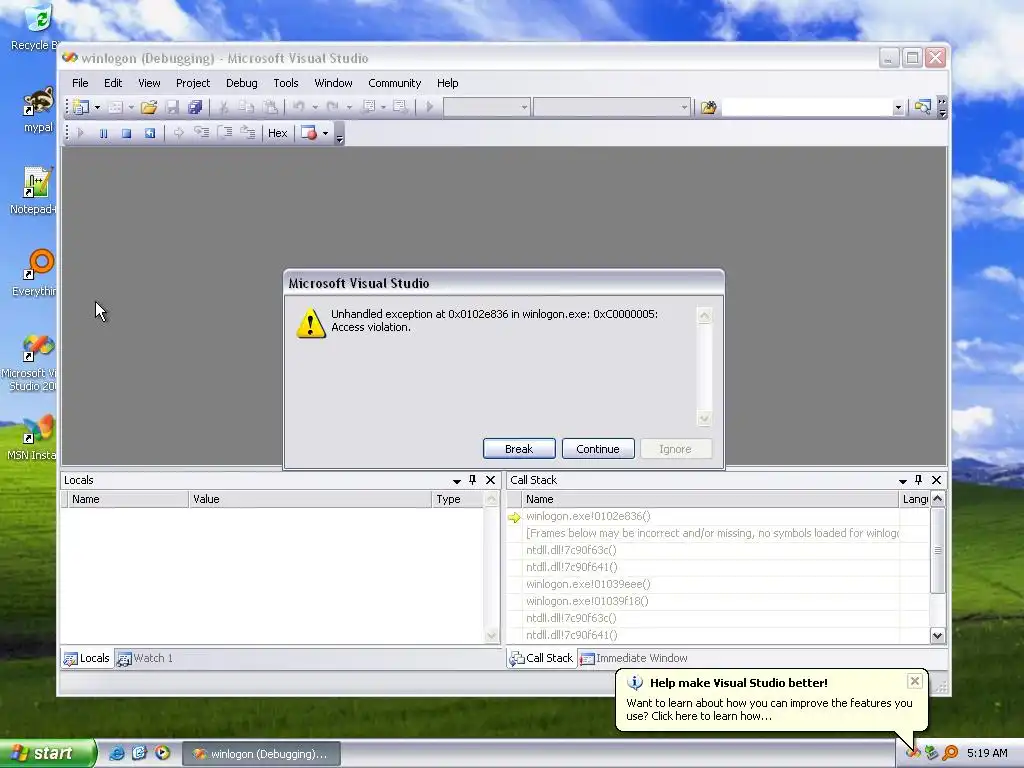Screen dimensions: 1024x768
Task: Open the Community menu
Action: pos(394,83)
